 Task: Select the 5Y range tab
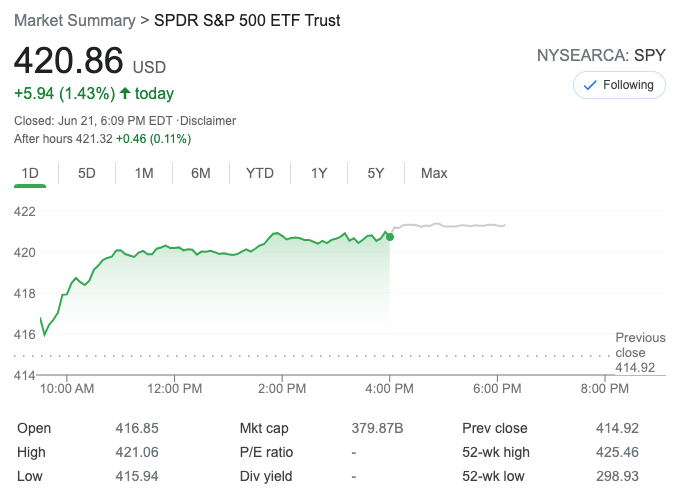click(x=376, y=173)
